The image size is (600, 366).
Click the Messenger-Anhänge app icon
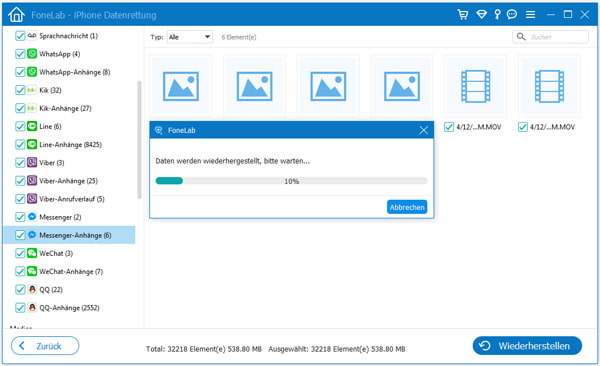coord(32,235)
